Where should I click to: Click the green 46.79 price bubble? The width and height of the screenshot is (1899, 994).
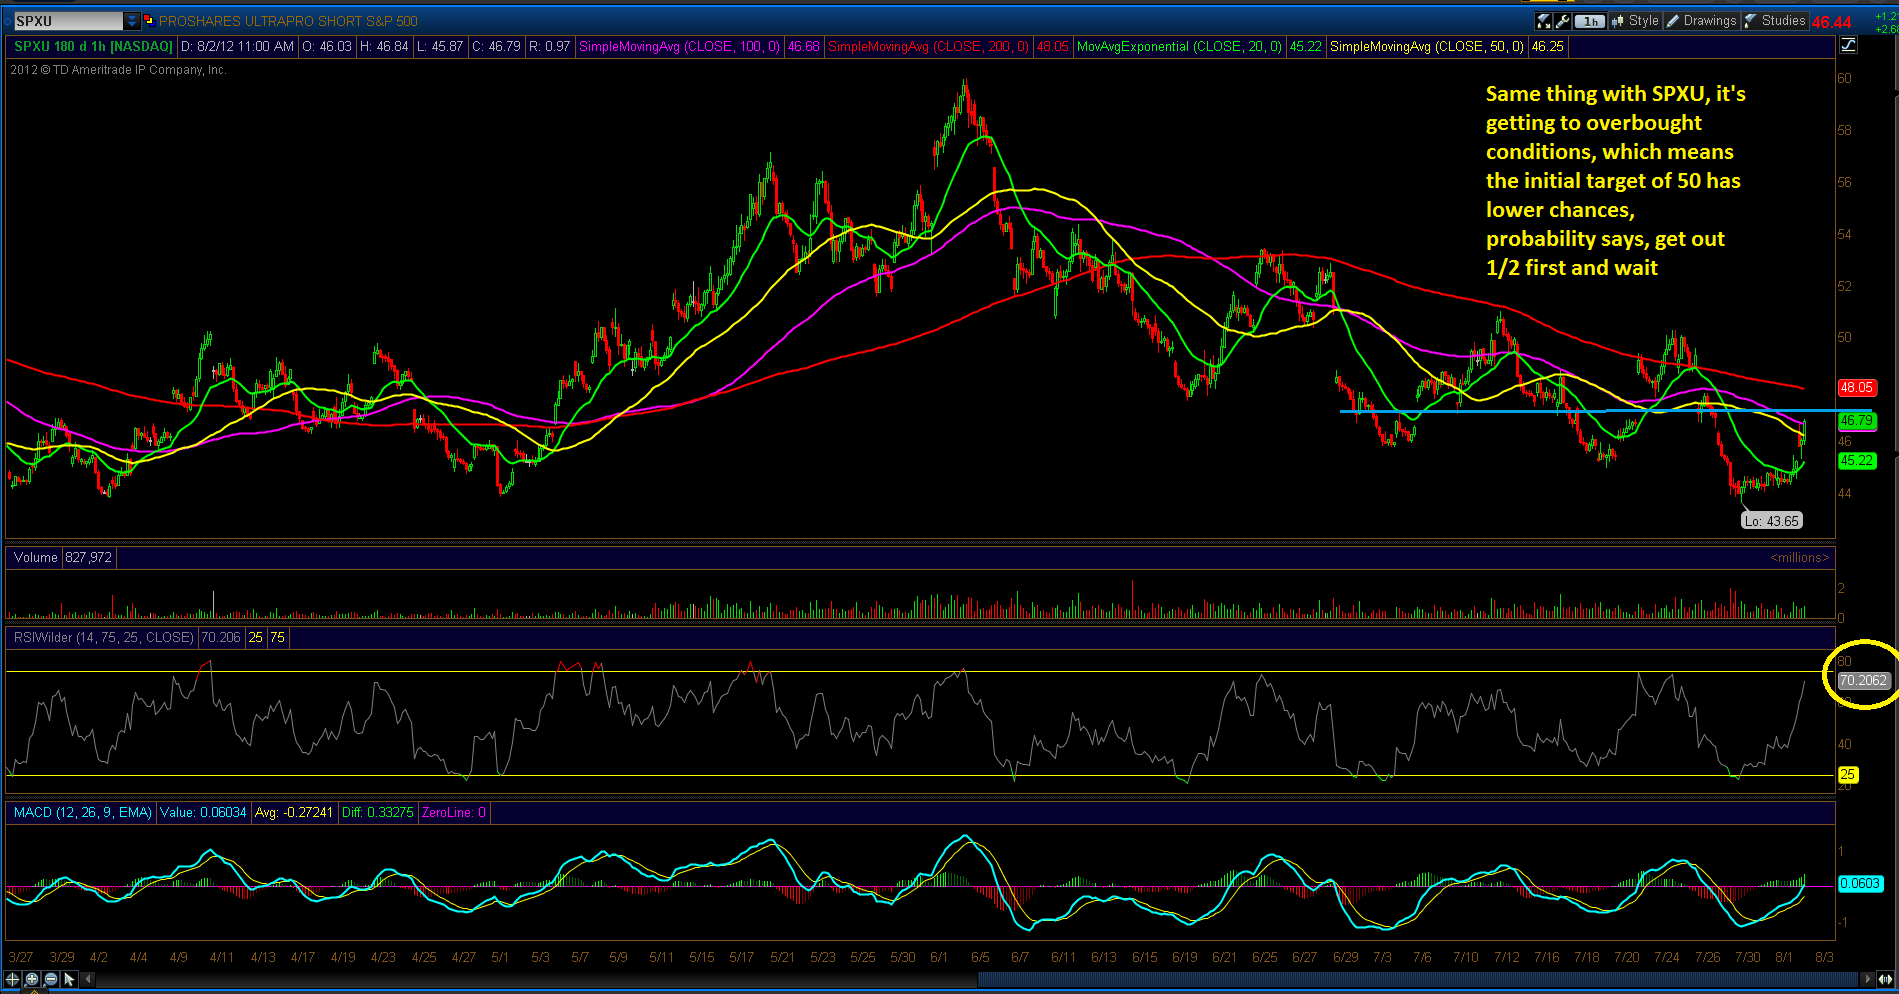pos(1857,421)
